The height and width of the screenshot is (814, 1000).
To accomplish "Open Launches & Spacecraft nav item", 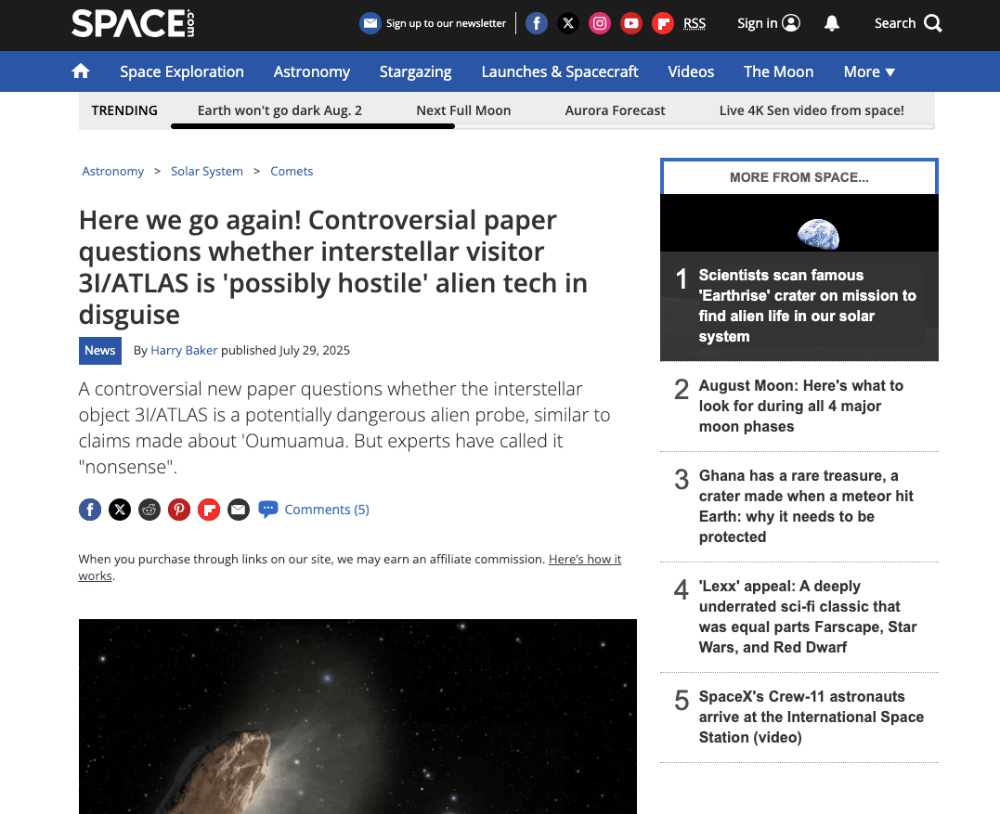I will click(x=560, y=71).
